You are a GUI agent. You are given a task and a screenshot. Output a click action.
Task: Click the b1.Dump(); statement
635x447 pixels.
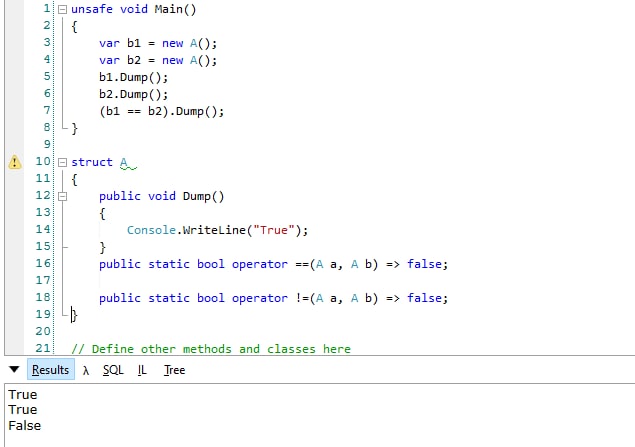tap(133, 77)
